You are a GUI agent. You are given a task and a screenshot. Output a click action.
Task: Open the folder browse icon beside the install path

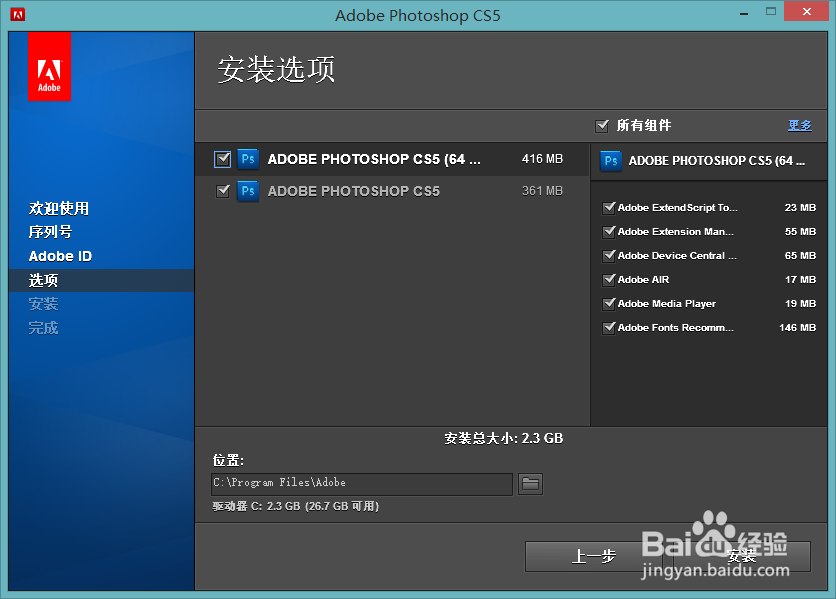coord(530,484)
